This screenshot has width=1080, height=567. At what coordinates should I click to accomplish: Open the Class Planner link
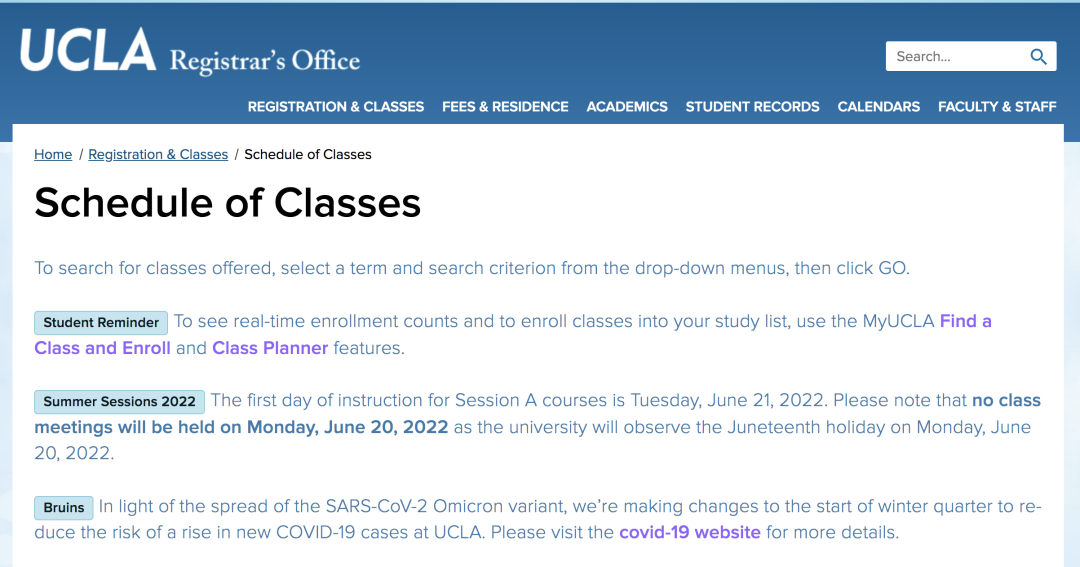[270, 348]
